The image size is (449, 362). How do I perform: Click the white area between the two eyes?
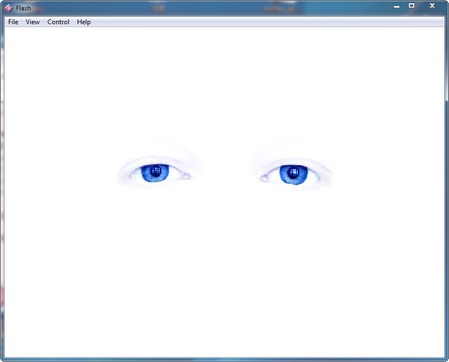225,173
